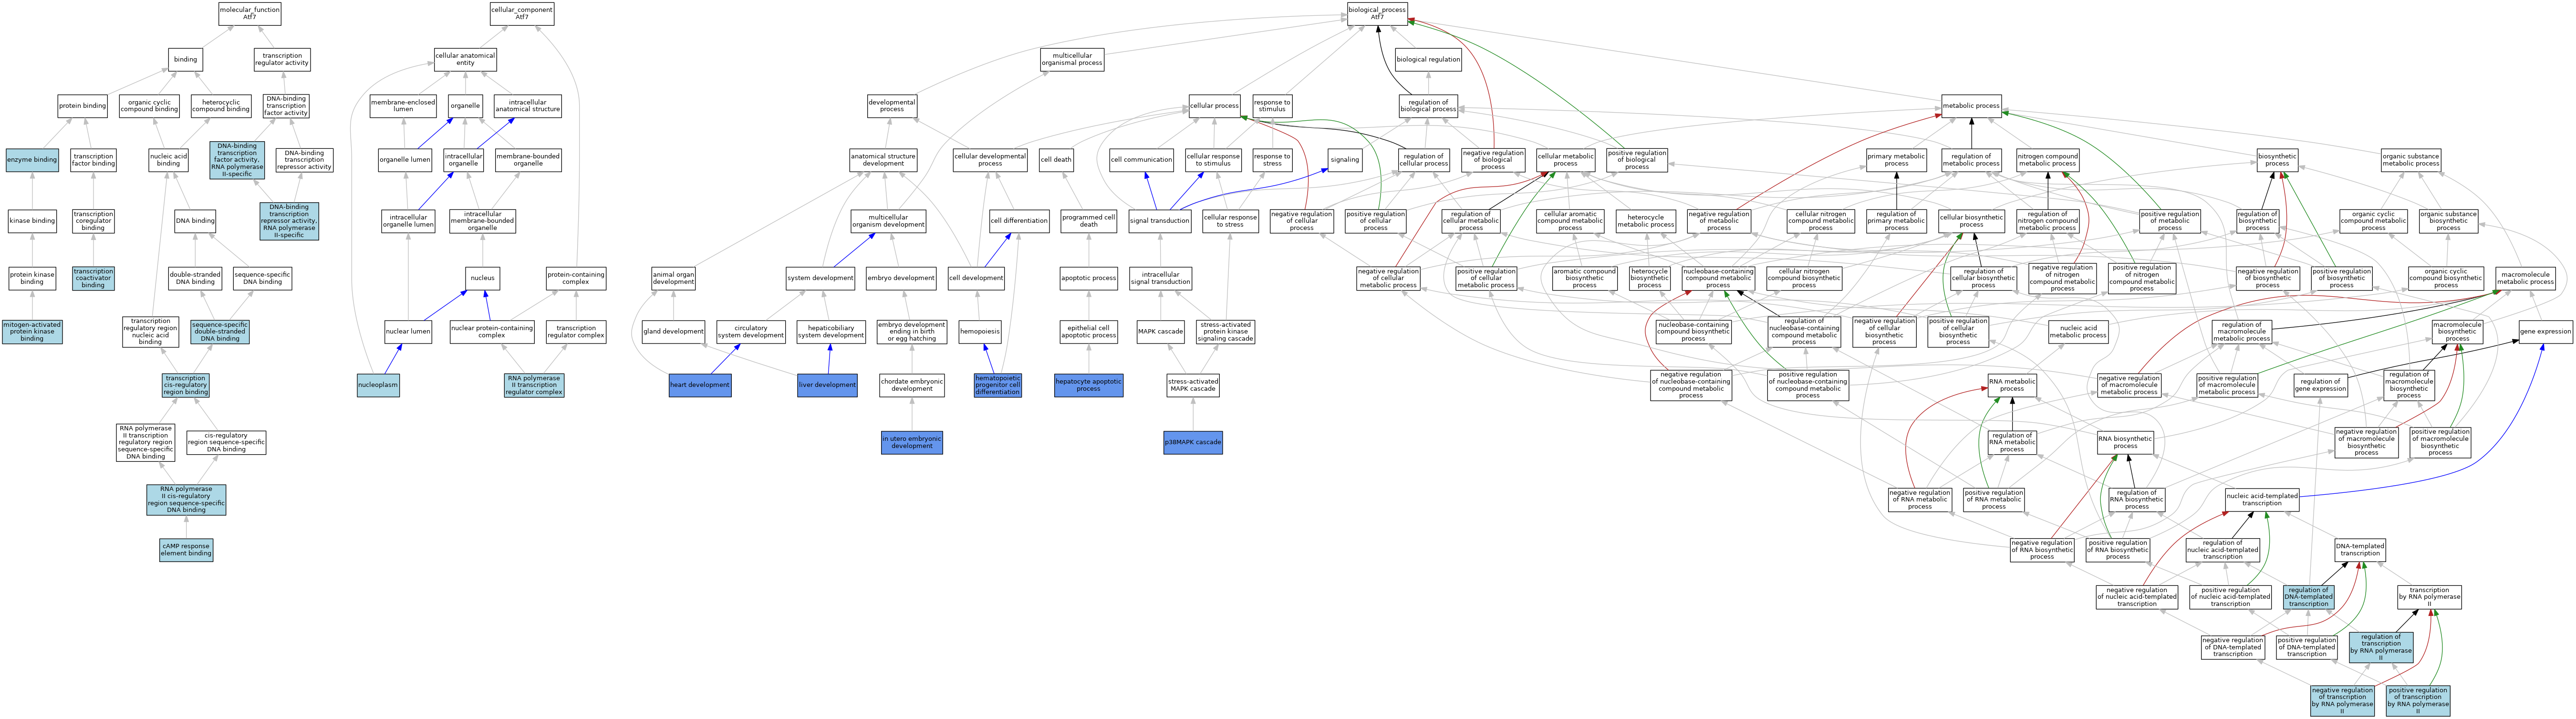Select 'transcription cis-regulatory region binding' node
Viewport: 2576px width, 719px height.
(x=186, y=386)
